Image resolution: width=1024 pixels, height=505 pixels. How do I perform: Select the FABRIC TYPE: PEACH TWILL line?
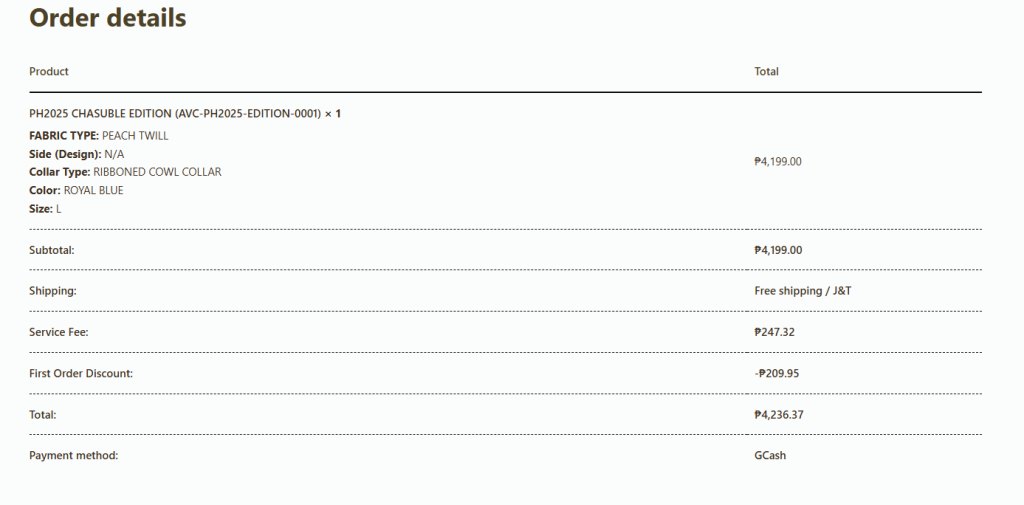tap(99, 136)
